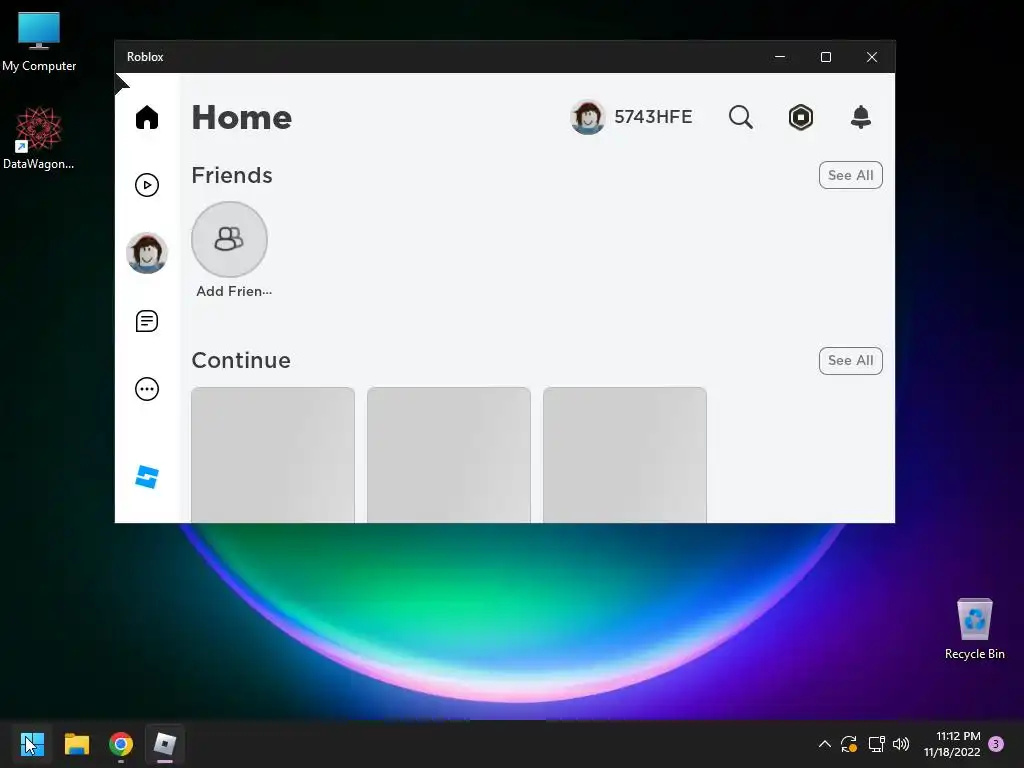The height and width of the screenshot is (768, 1024).
Task: Click the sync update tray icon
Action: click(x=849, y=744)
